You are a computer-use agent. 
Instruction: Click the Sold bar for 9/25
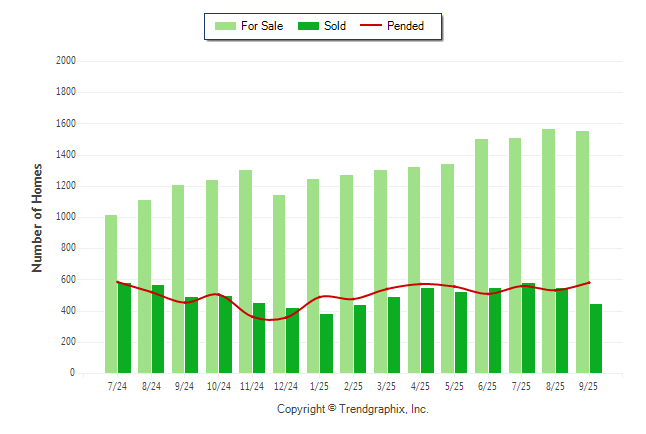[595, 338]
